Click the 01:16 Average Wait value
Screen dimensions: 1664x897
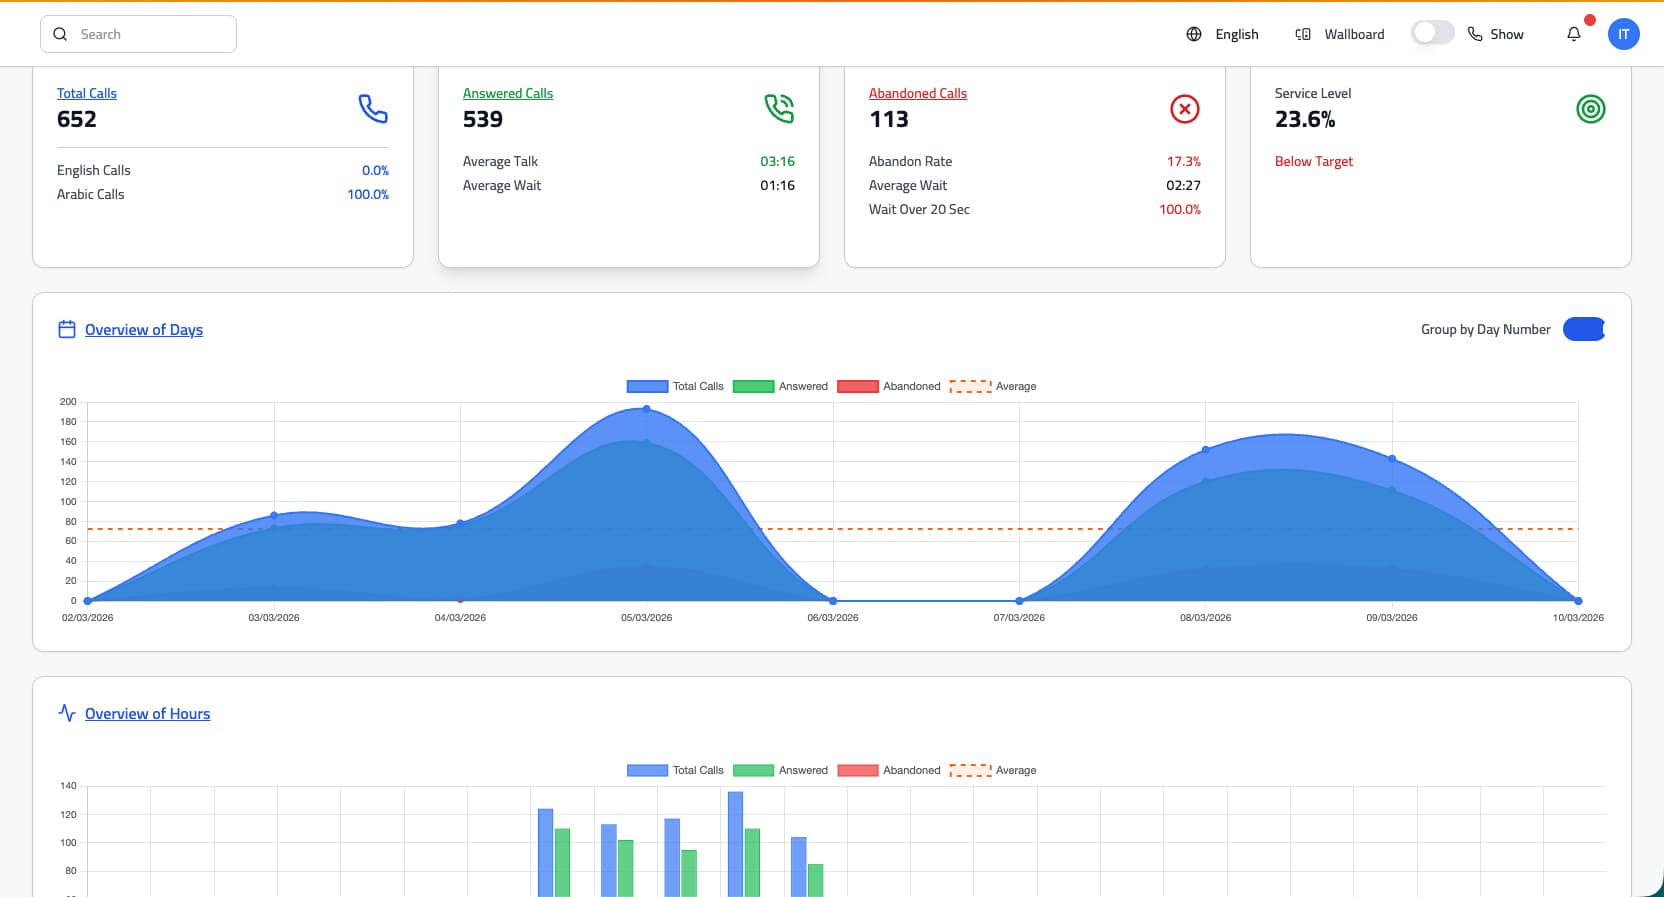coord(777,185)
